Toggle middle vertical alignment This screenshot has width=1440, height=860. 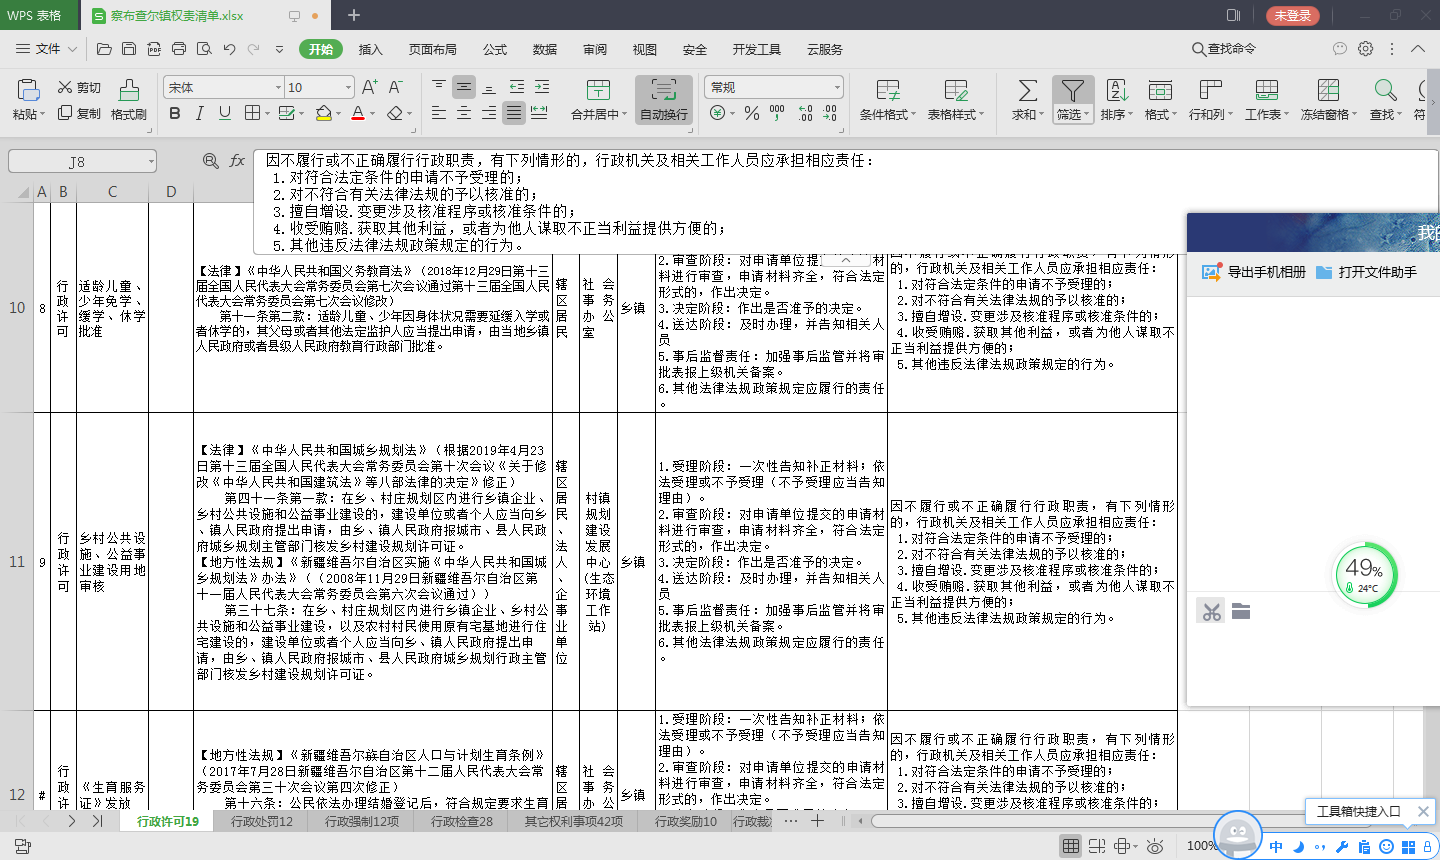(x=464, y=88)
